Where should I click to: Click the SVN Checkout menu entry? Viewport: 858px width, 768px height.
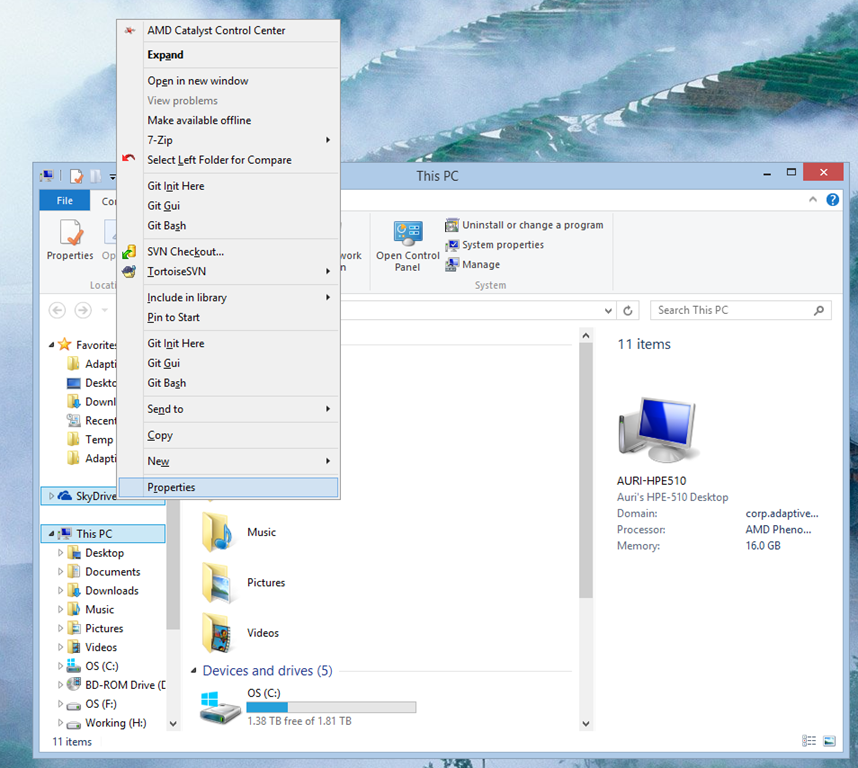pyautogui.click(x=185, y=252)
